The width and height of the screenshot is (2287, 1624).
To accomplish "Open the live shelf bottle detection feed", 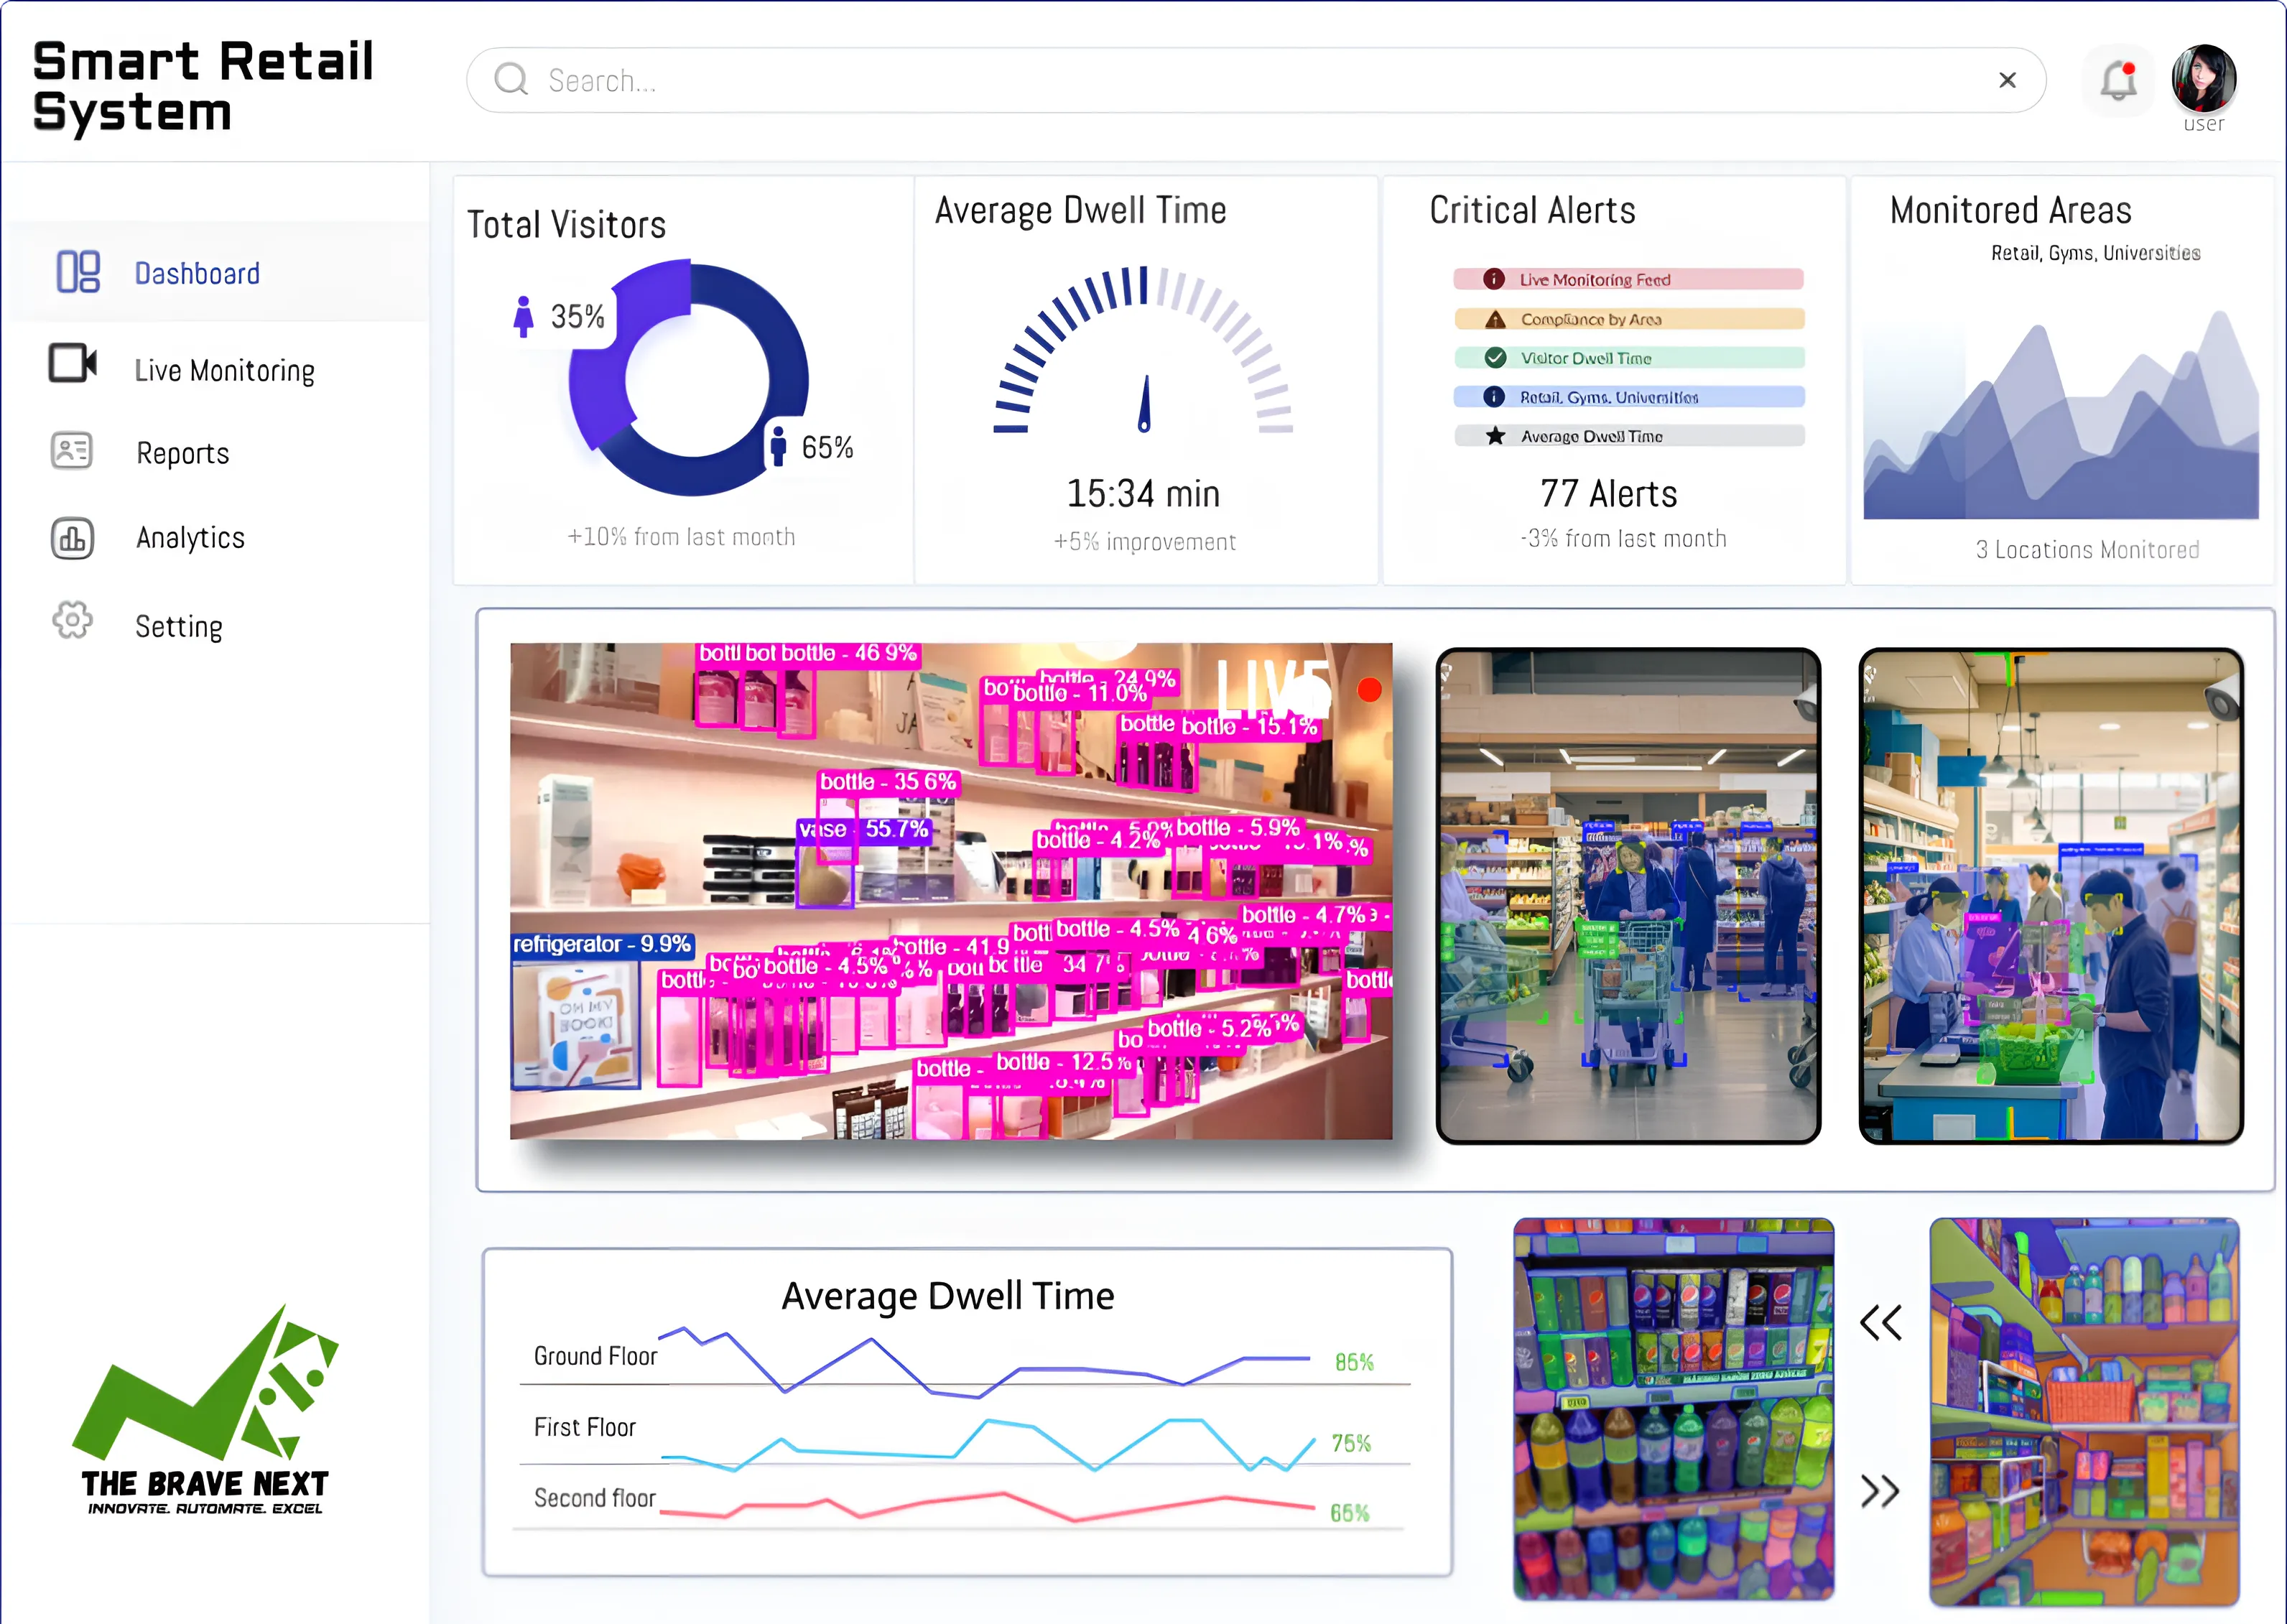I will coord(951,891).
